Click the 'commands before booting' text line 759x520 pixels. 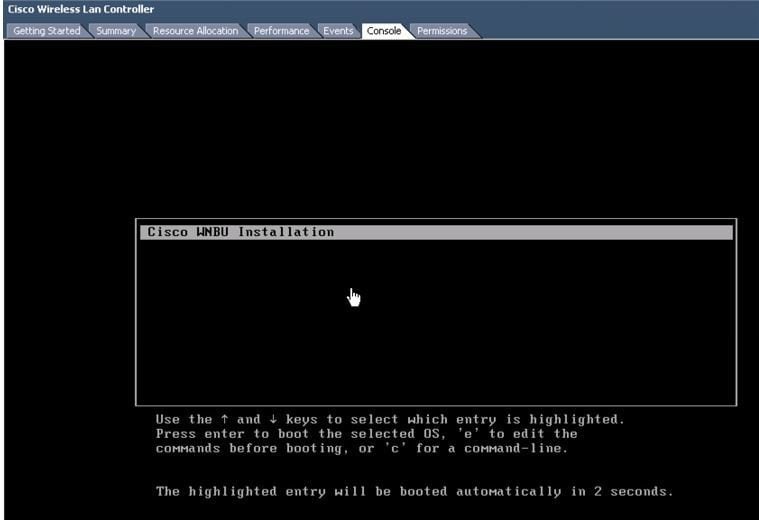click(362, 448)
